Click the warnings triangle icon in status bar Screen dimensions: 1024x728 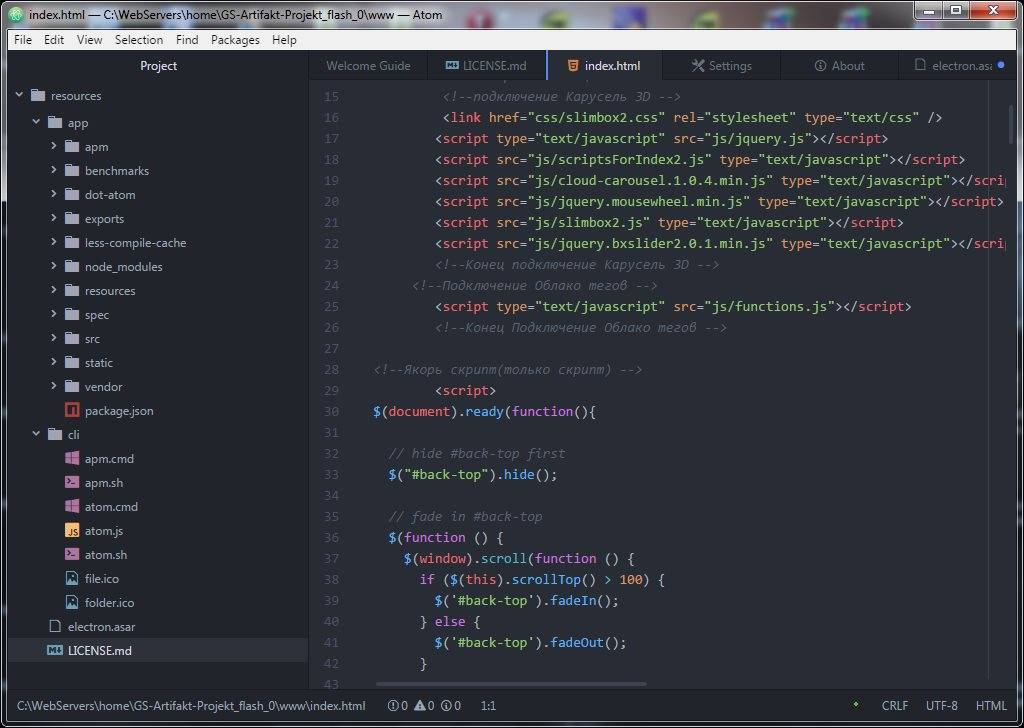[x=419, y=706]
